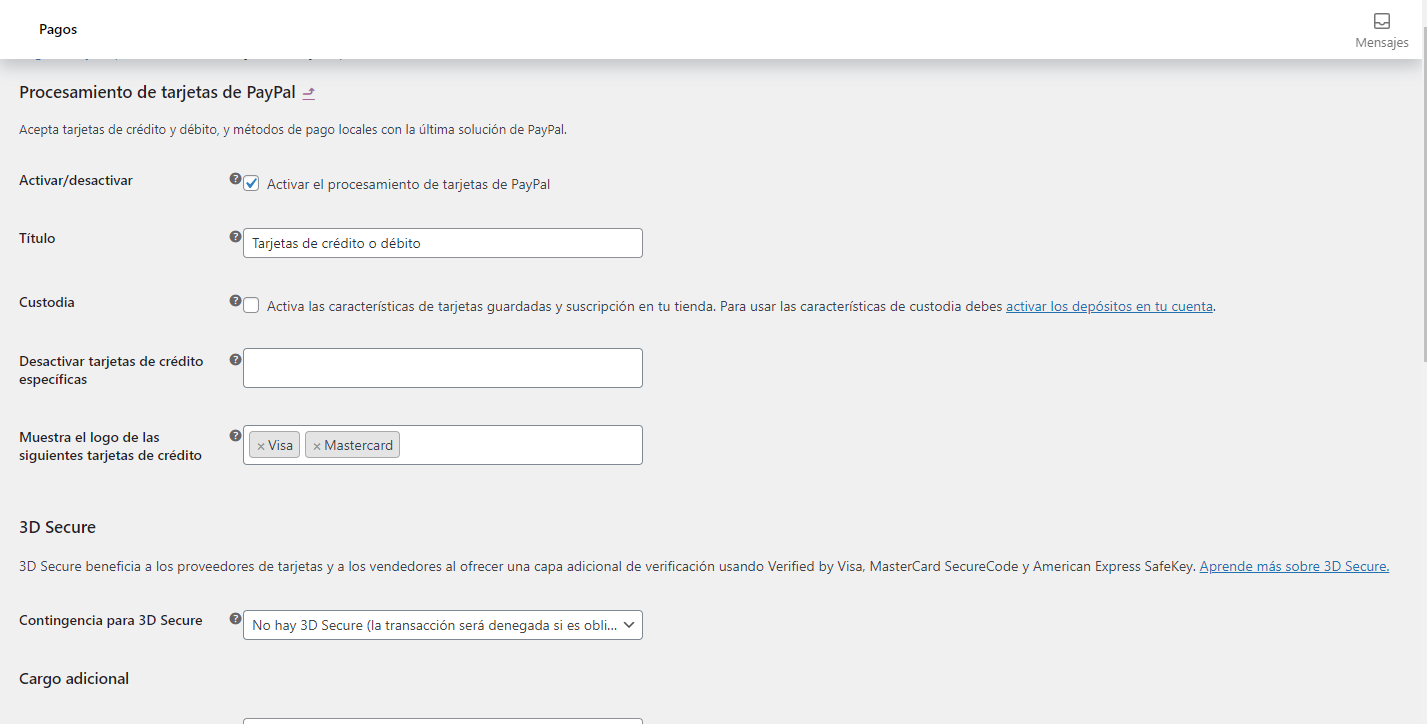Uncheck Activar el procesamiento de tarjetas de PayPal
The height and width of the screenshot is (724, 1427).
tap(252, 184)
